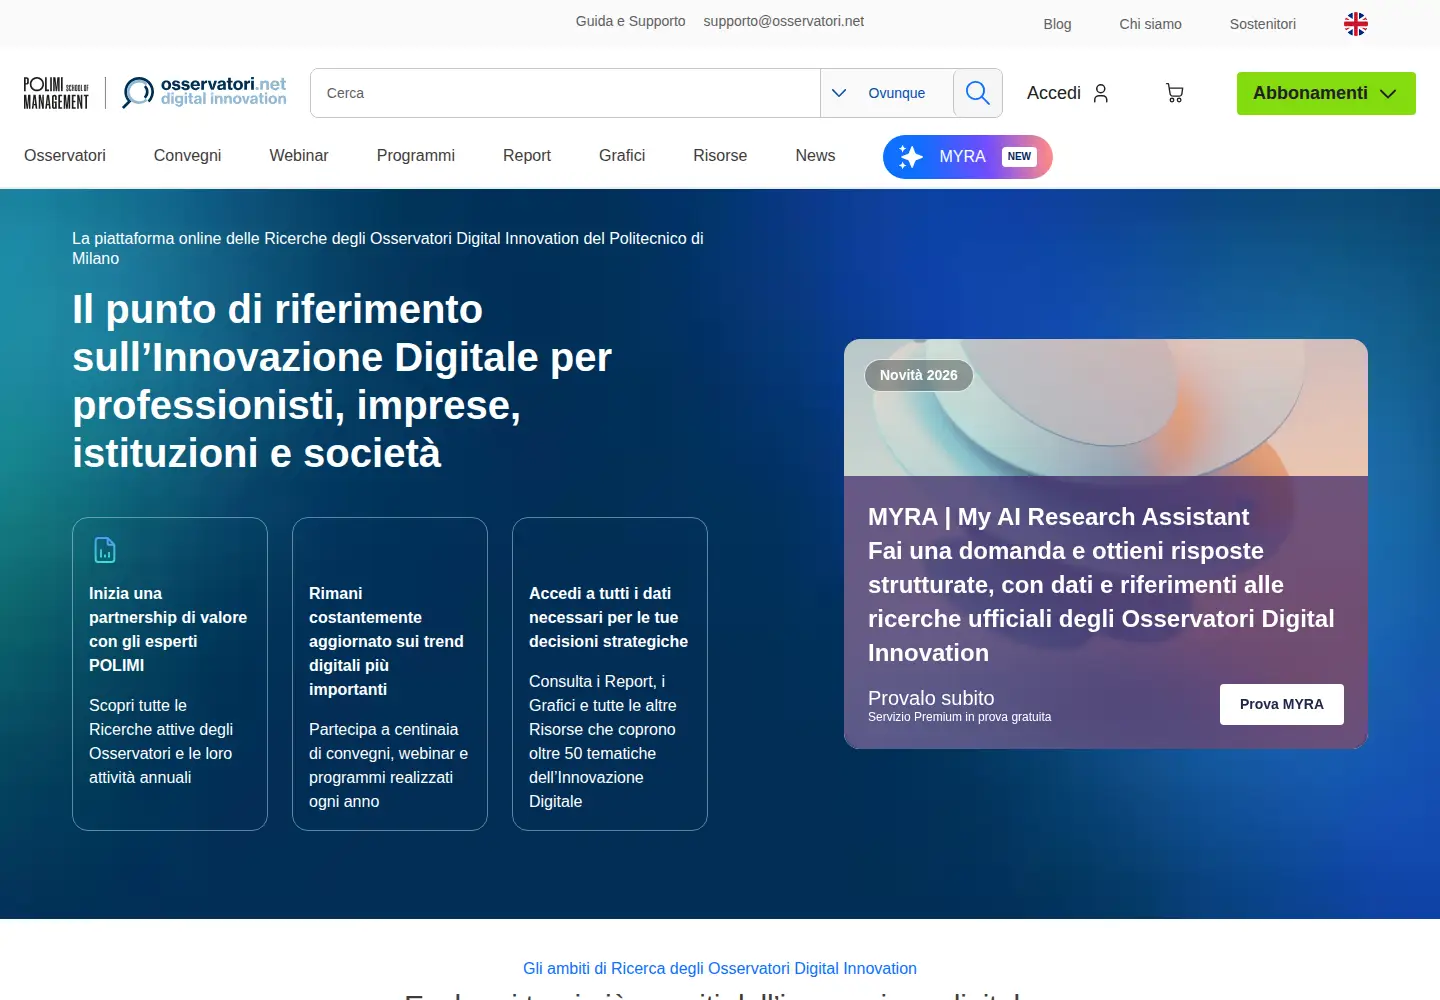Open the Sostenitori link
The width and height of the screenshot is (1440, 1000).
click(x=1263, y=24)
